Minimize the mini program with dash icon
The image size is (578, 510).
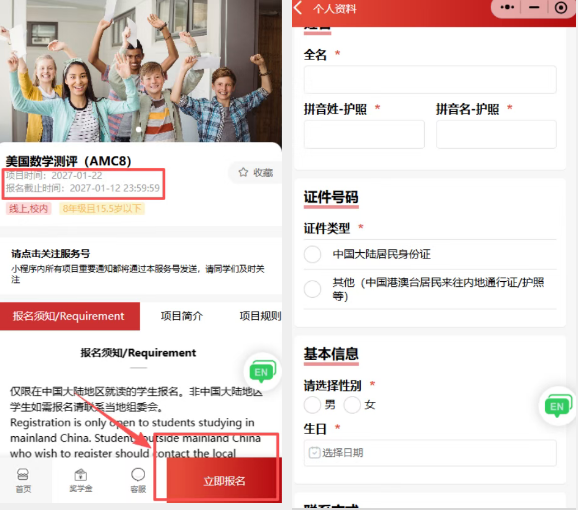coord(534,7)
